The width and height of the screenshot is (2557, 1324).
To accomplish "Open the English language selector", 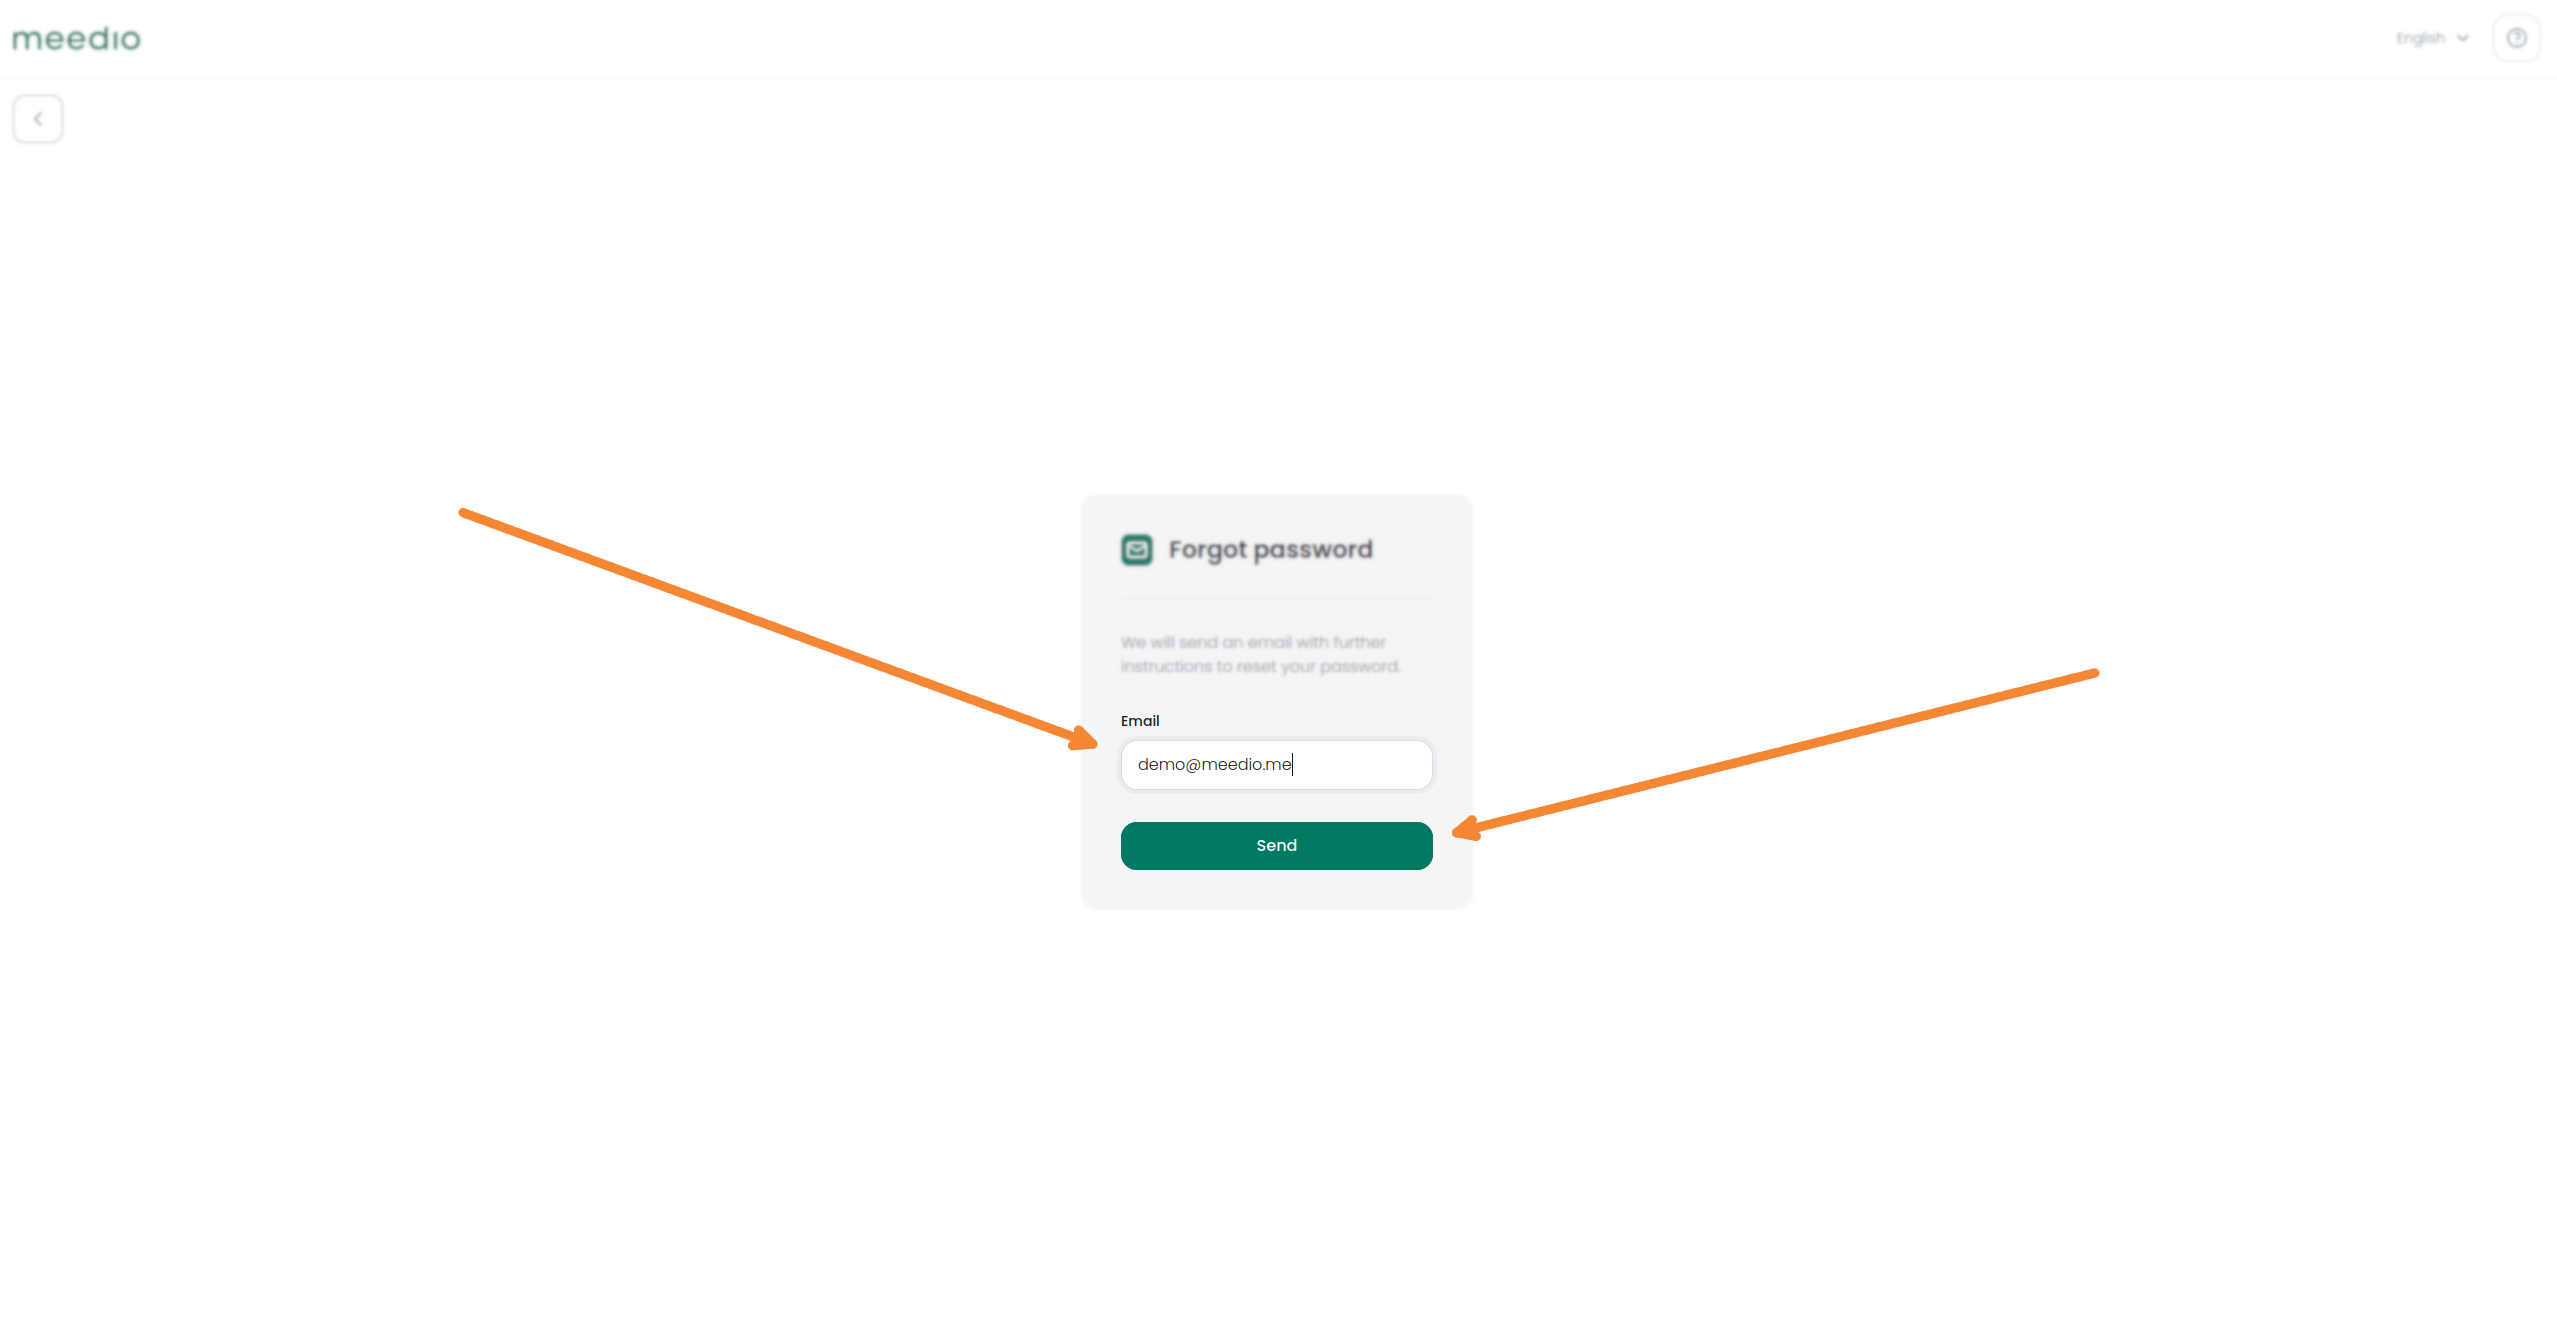I will [2432, 38].
